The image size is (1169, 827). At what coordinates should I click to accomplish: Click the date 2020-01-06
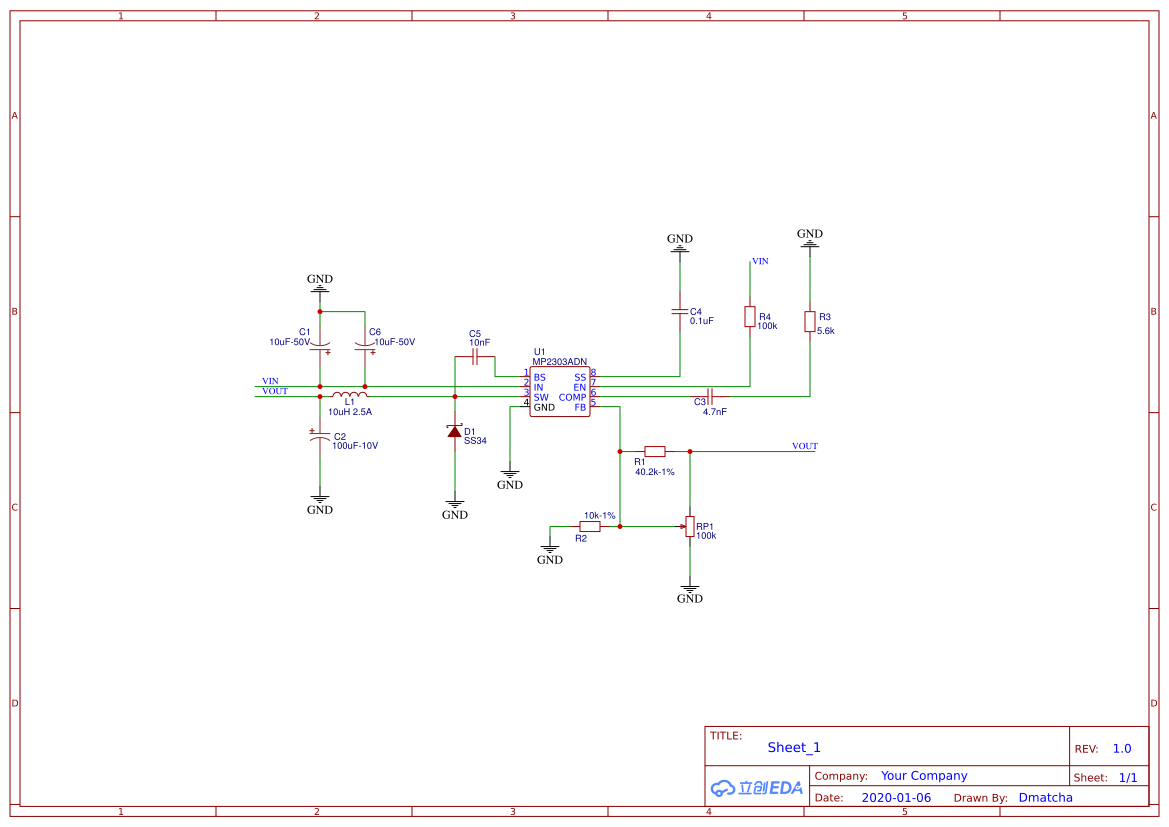pos(896,798)
